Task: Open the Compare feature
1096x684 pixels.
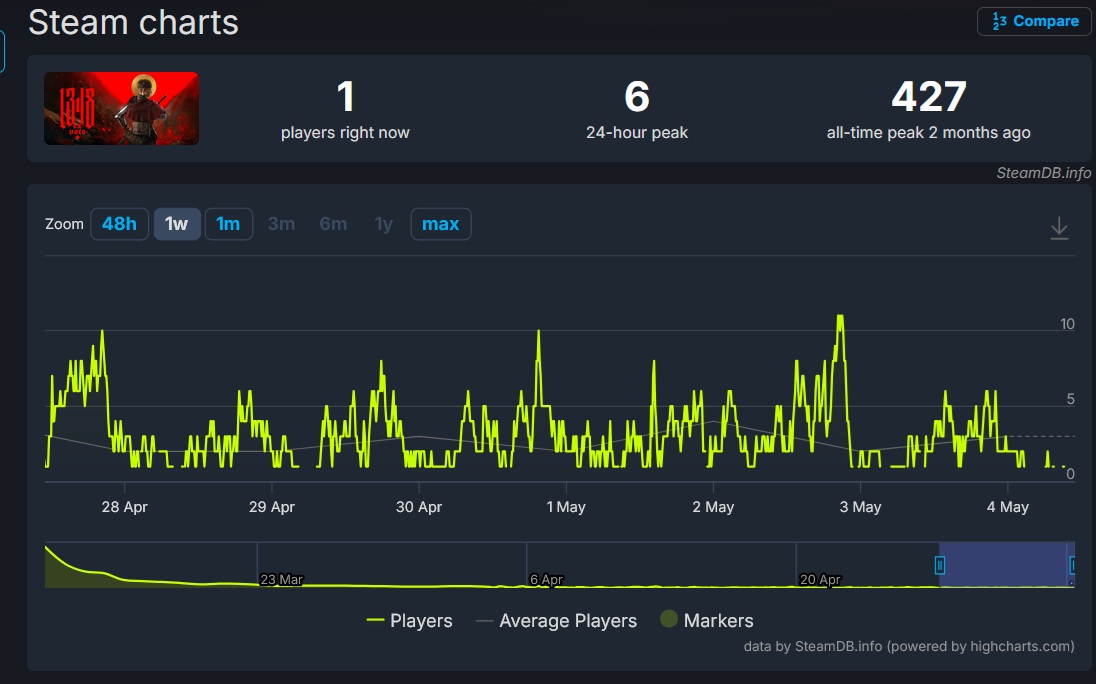Action: pos(1034,21)
